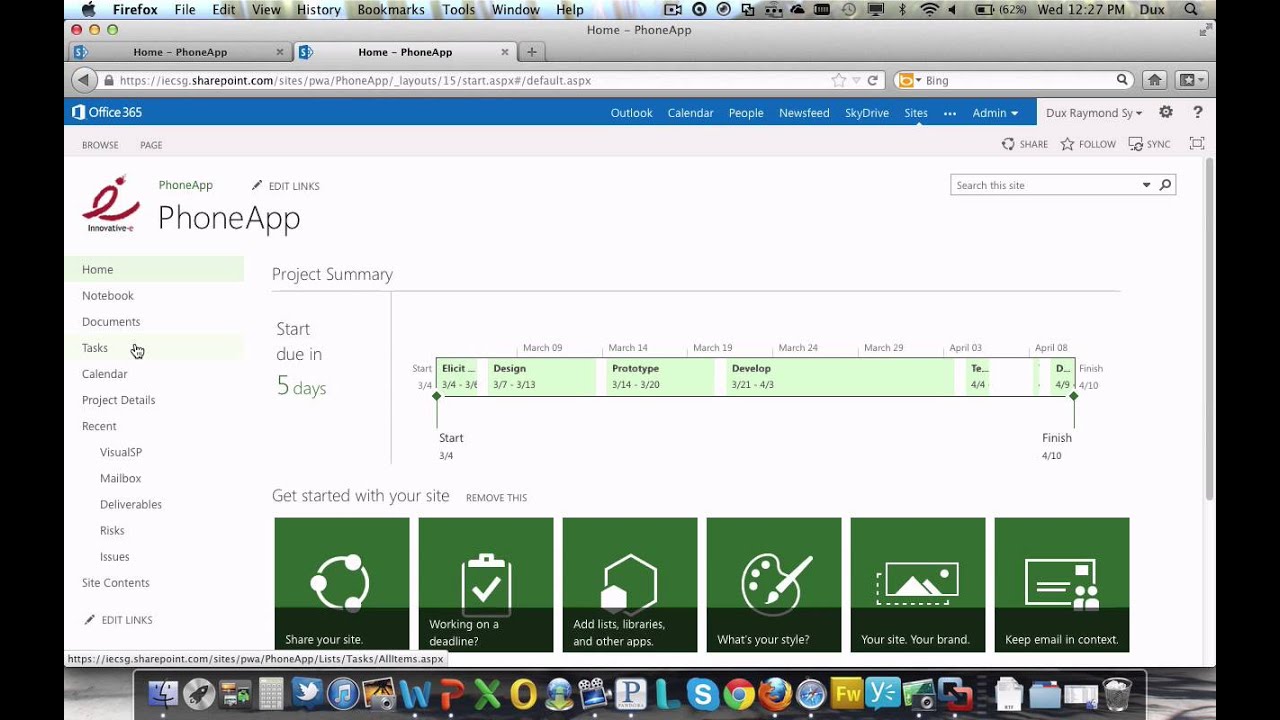Go to Sites link
Viewport: 1280px width, 720px height.
click(x=916, y=113)
